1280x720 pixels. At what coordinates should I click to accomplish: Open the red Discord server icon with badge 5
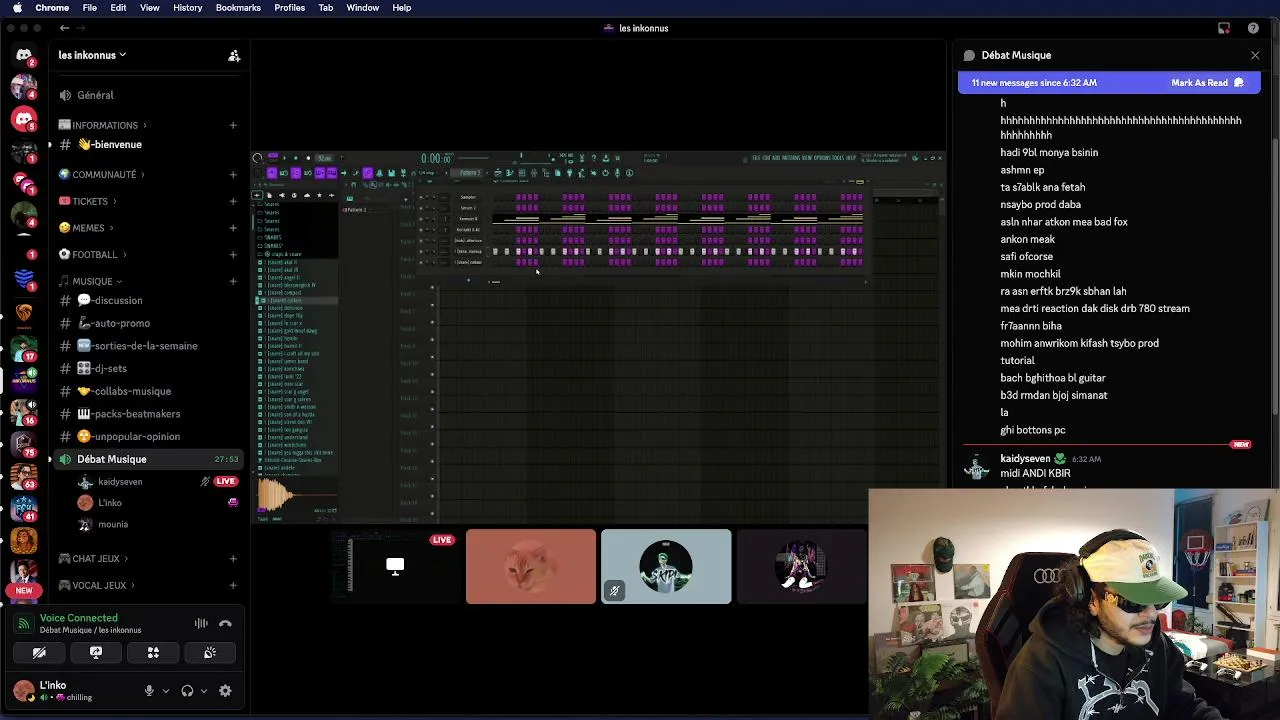[24, 119]
